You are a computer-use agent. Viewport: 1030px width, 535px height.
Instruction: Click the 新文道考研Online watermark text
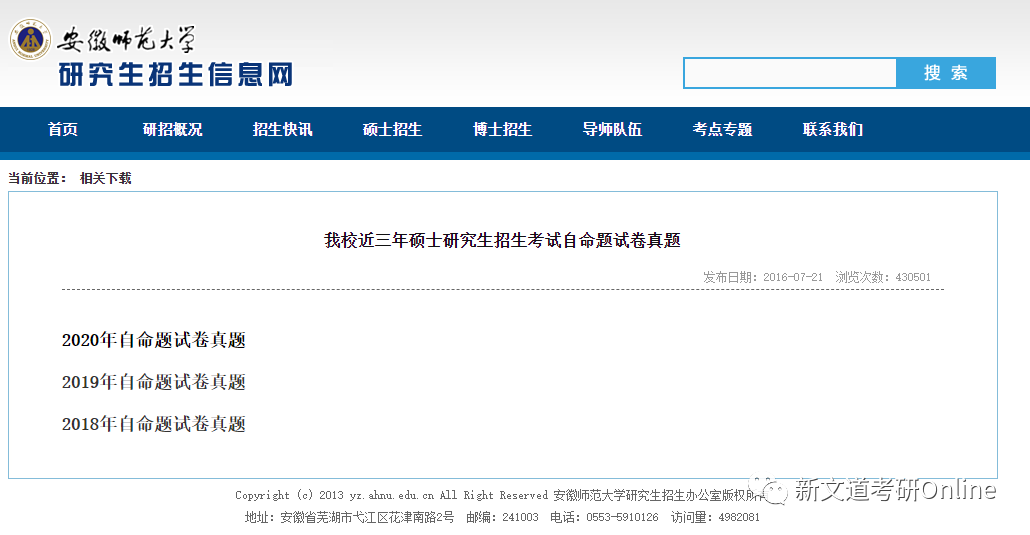coord(895,490)
